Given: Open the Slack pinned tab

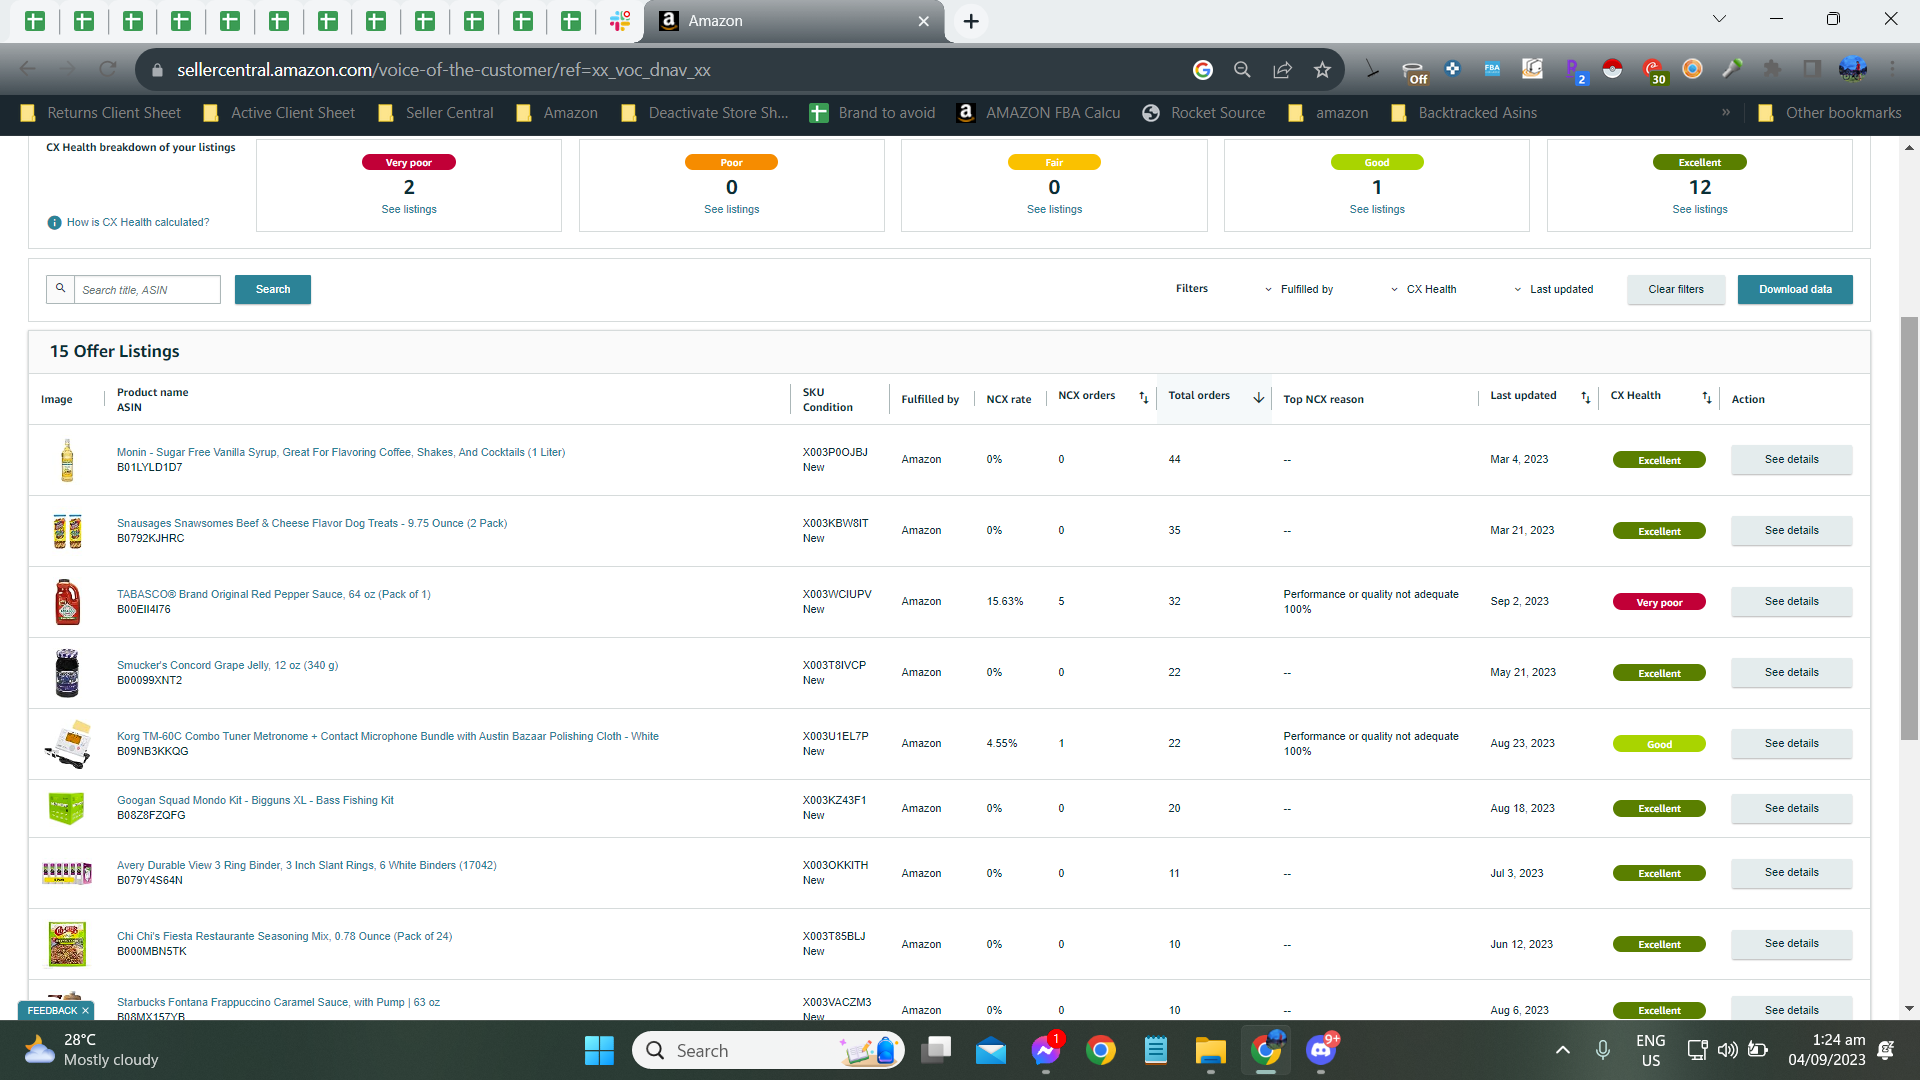Looking at the screenshot, I should [620, 21].
